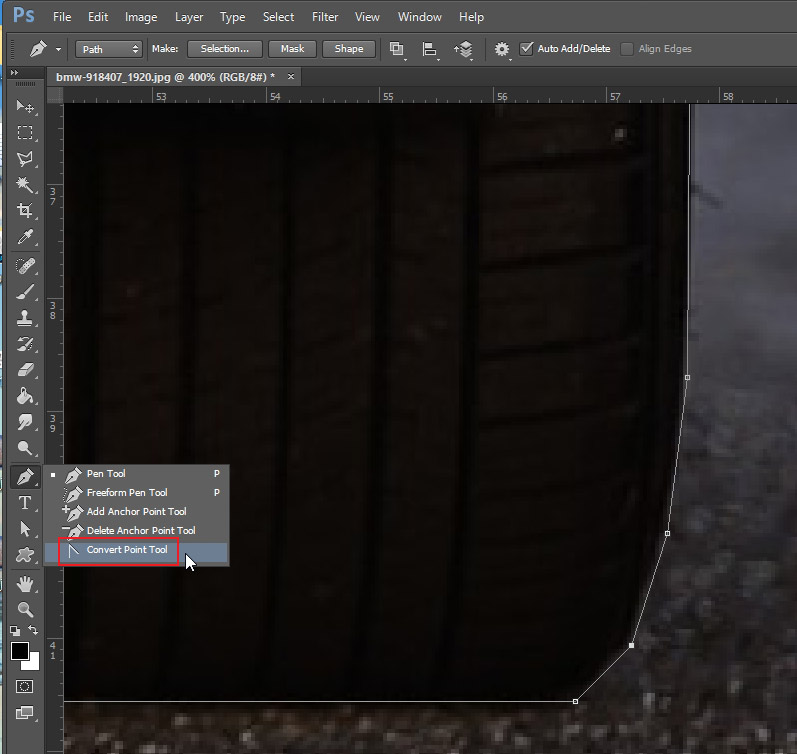
Task: Choose Delete Anchor Point Tool
Action: click(x=137, y=530)
